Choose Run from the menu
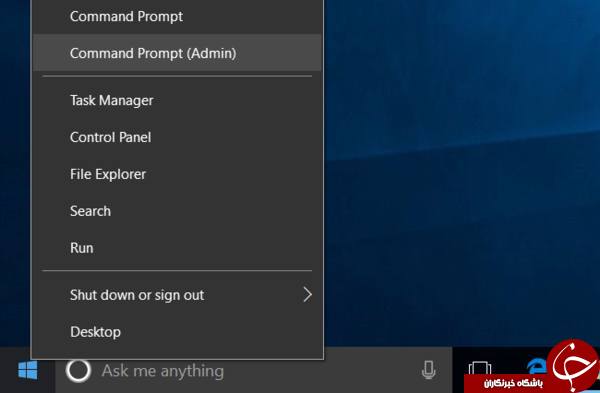The height and width of the screenshot is (393, 600). tap(177, 248)
